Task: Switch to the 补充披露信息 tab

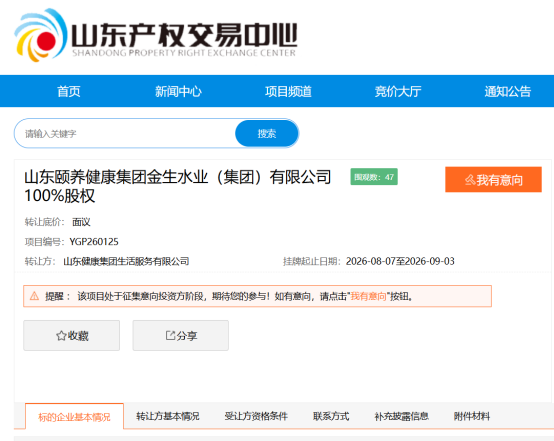Action: [x=401, y=416]
